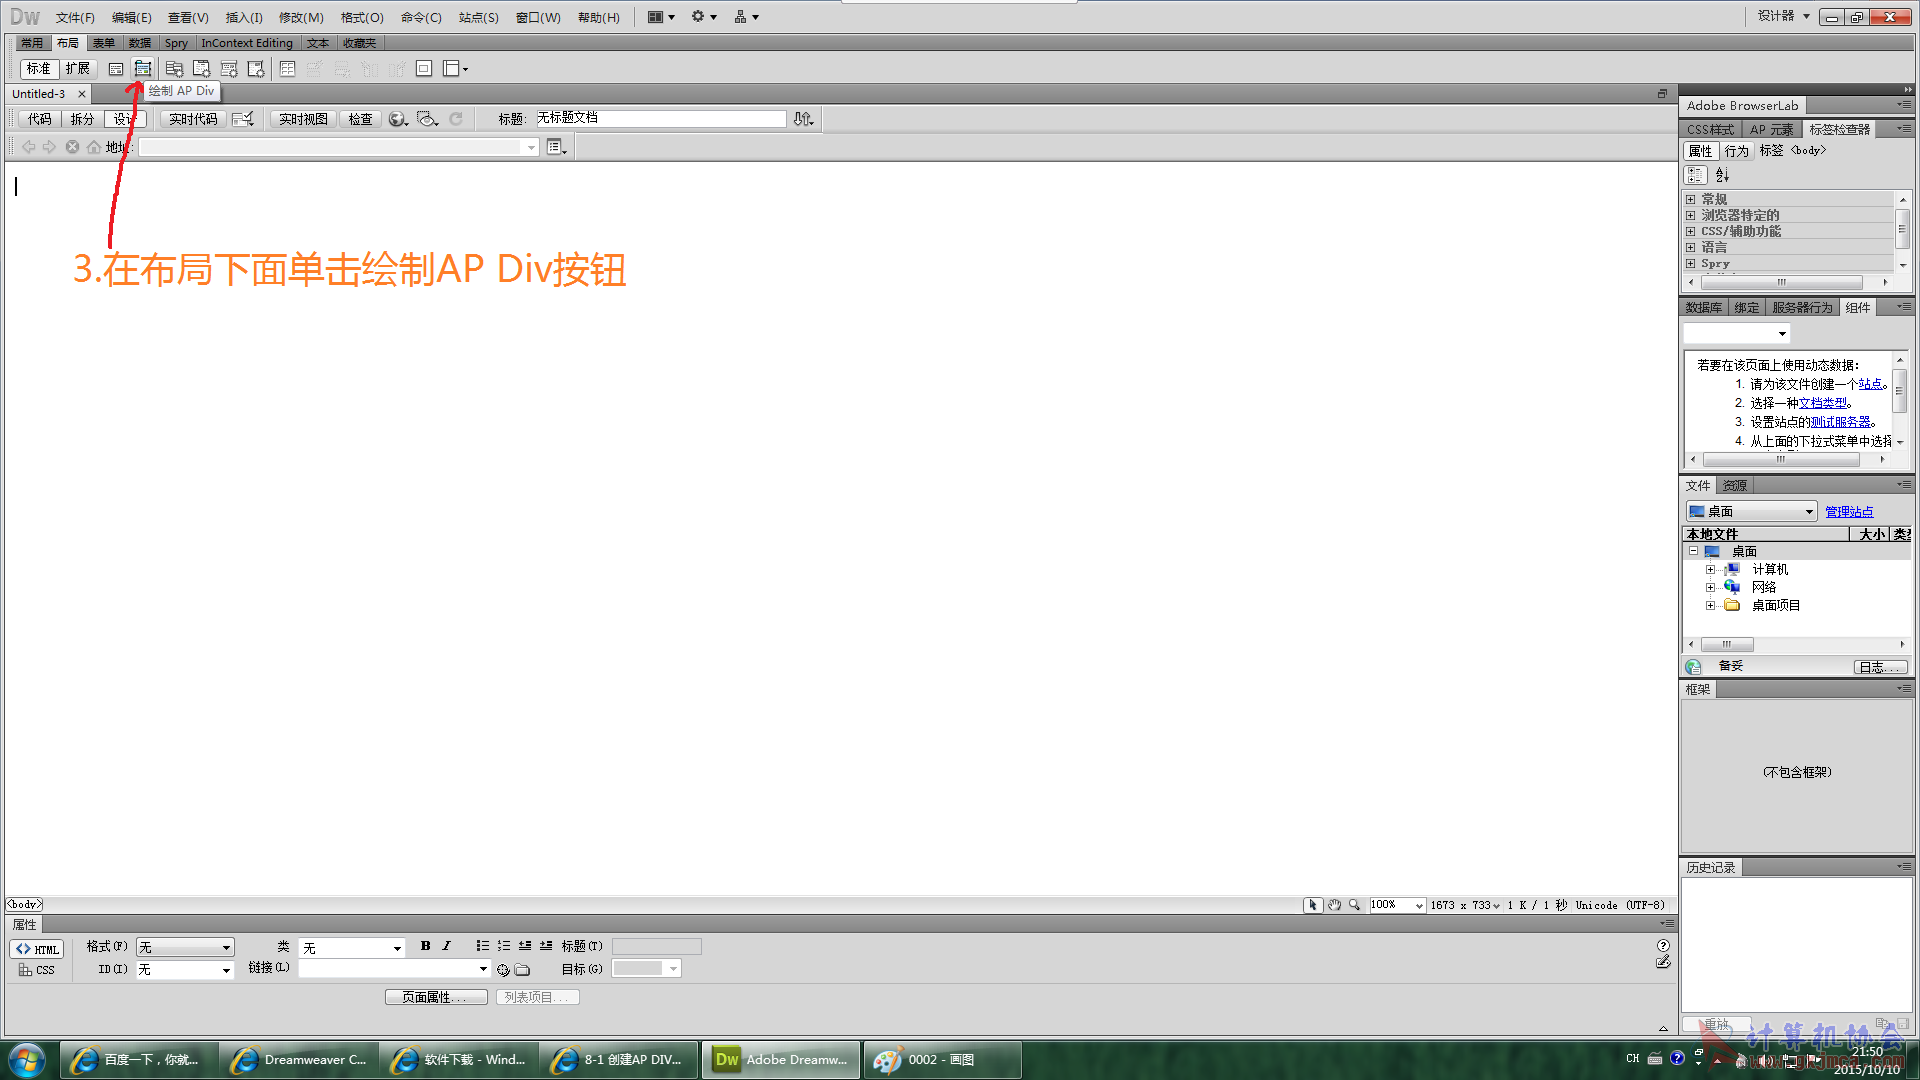This screenshot has height=1080, width=1920.
Task: Insert an unordered list
Action: pyautogui.click(x=483, y=946)
